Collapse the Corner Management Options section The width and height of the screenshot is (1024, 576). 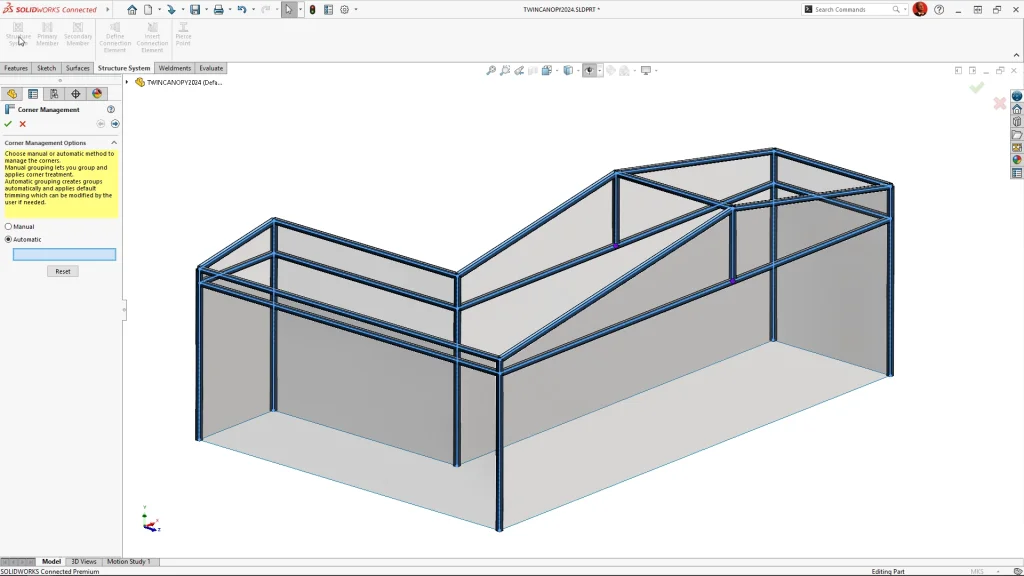click(114, 143)
